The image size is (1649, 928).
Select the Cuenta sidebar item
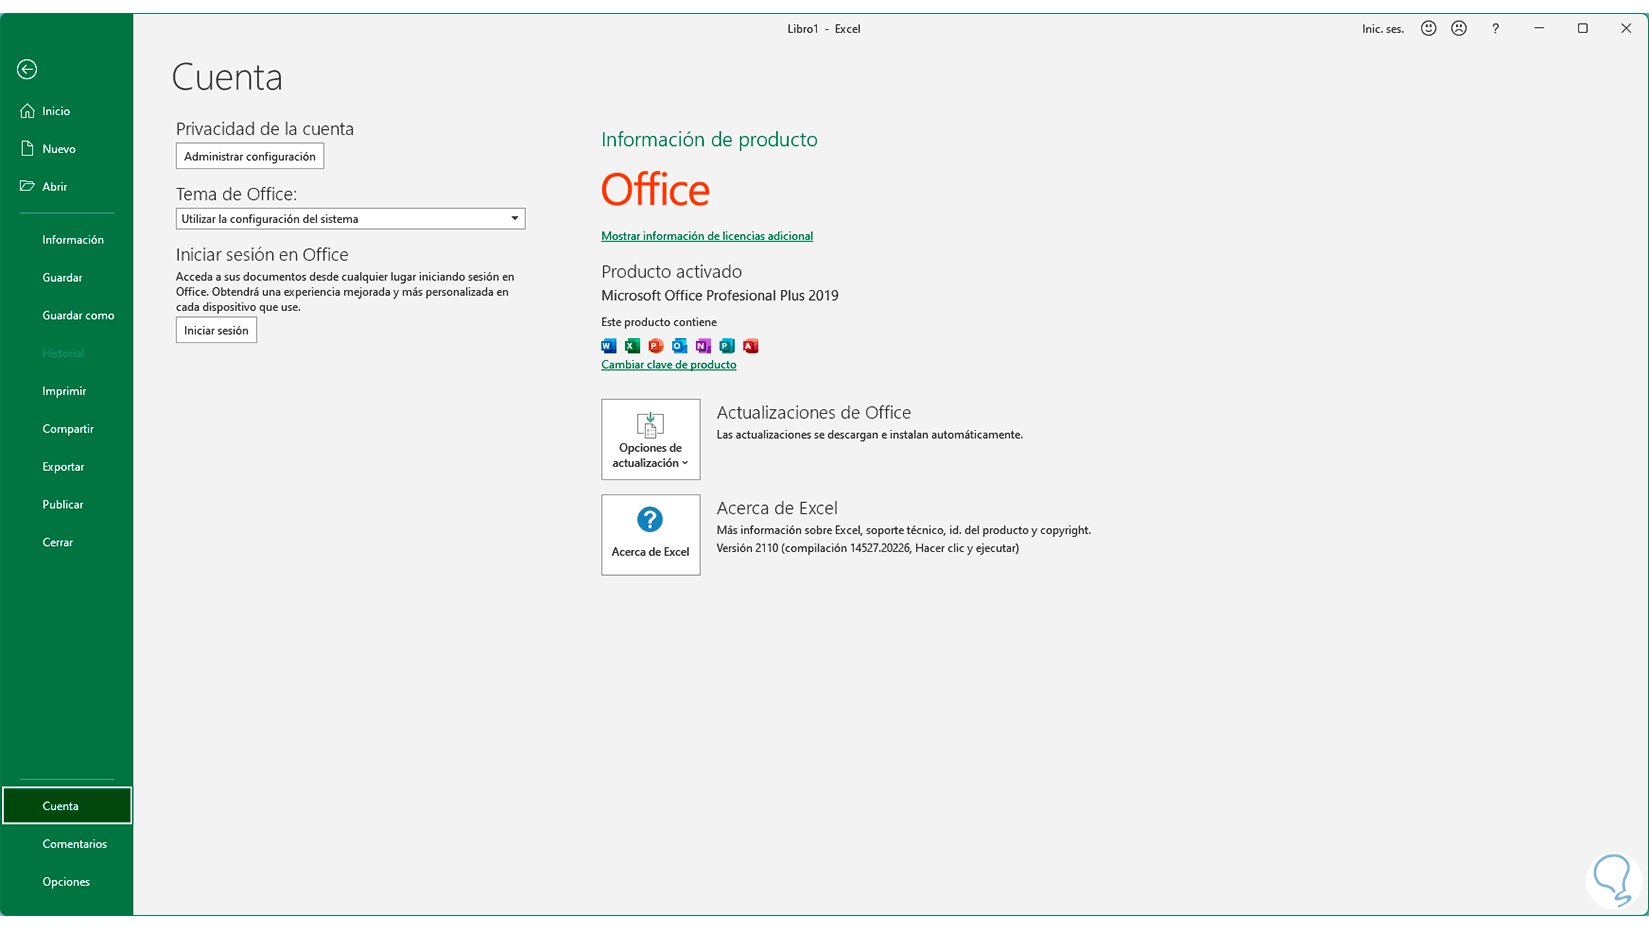(x=66, y=806)
